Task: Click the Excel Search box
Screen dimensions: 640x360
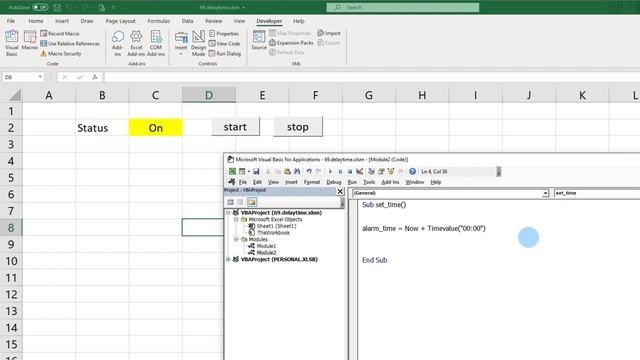Action: 403,7
